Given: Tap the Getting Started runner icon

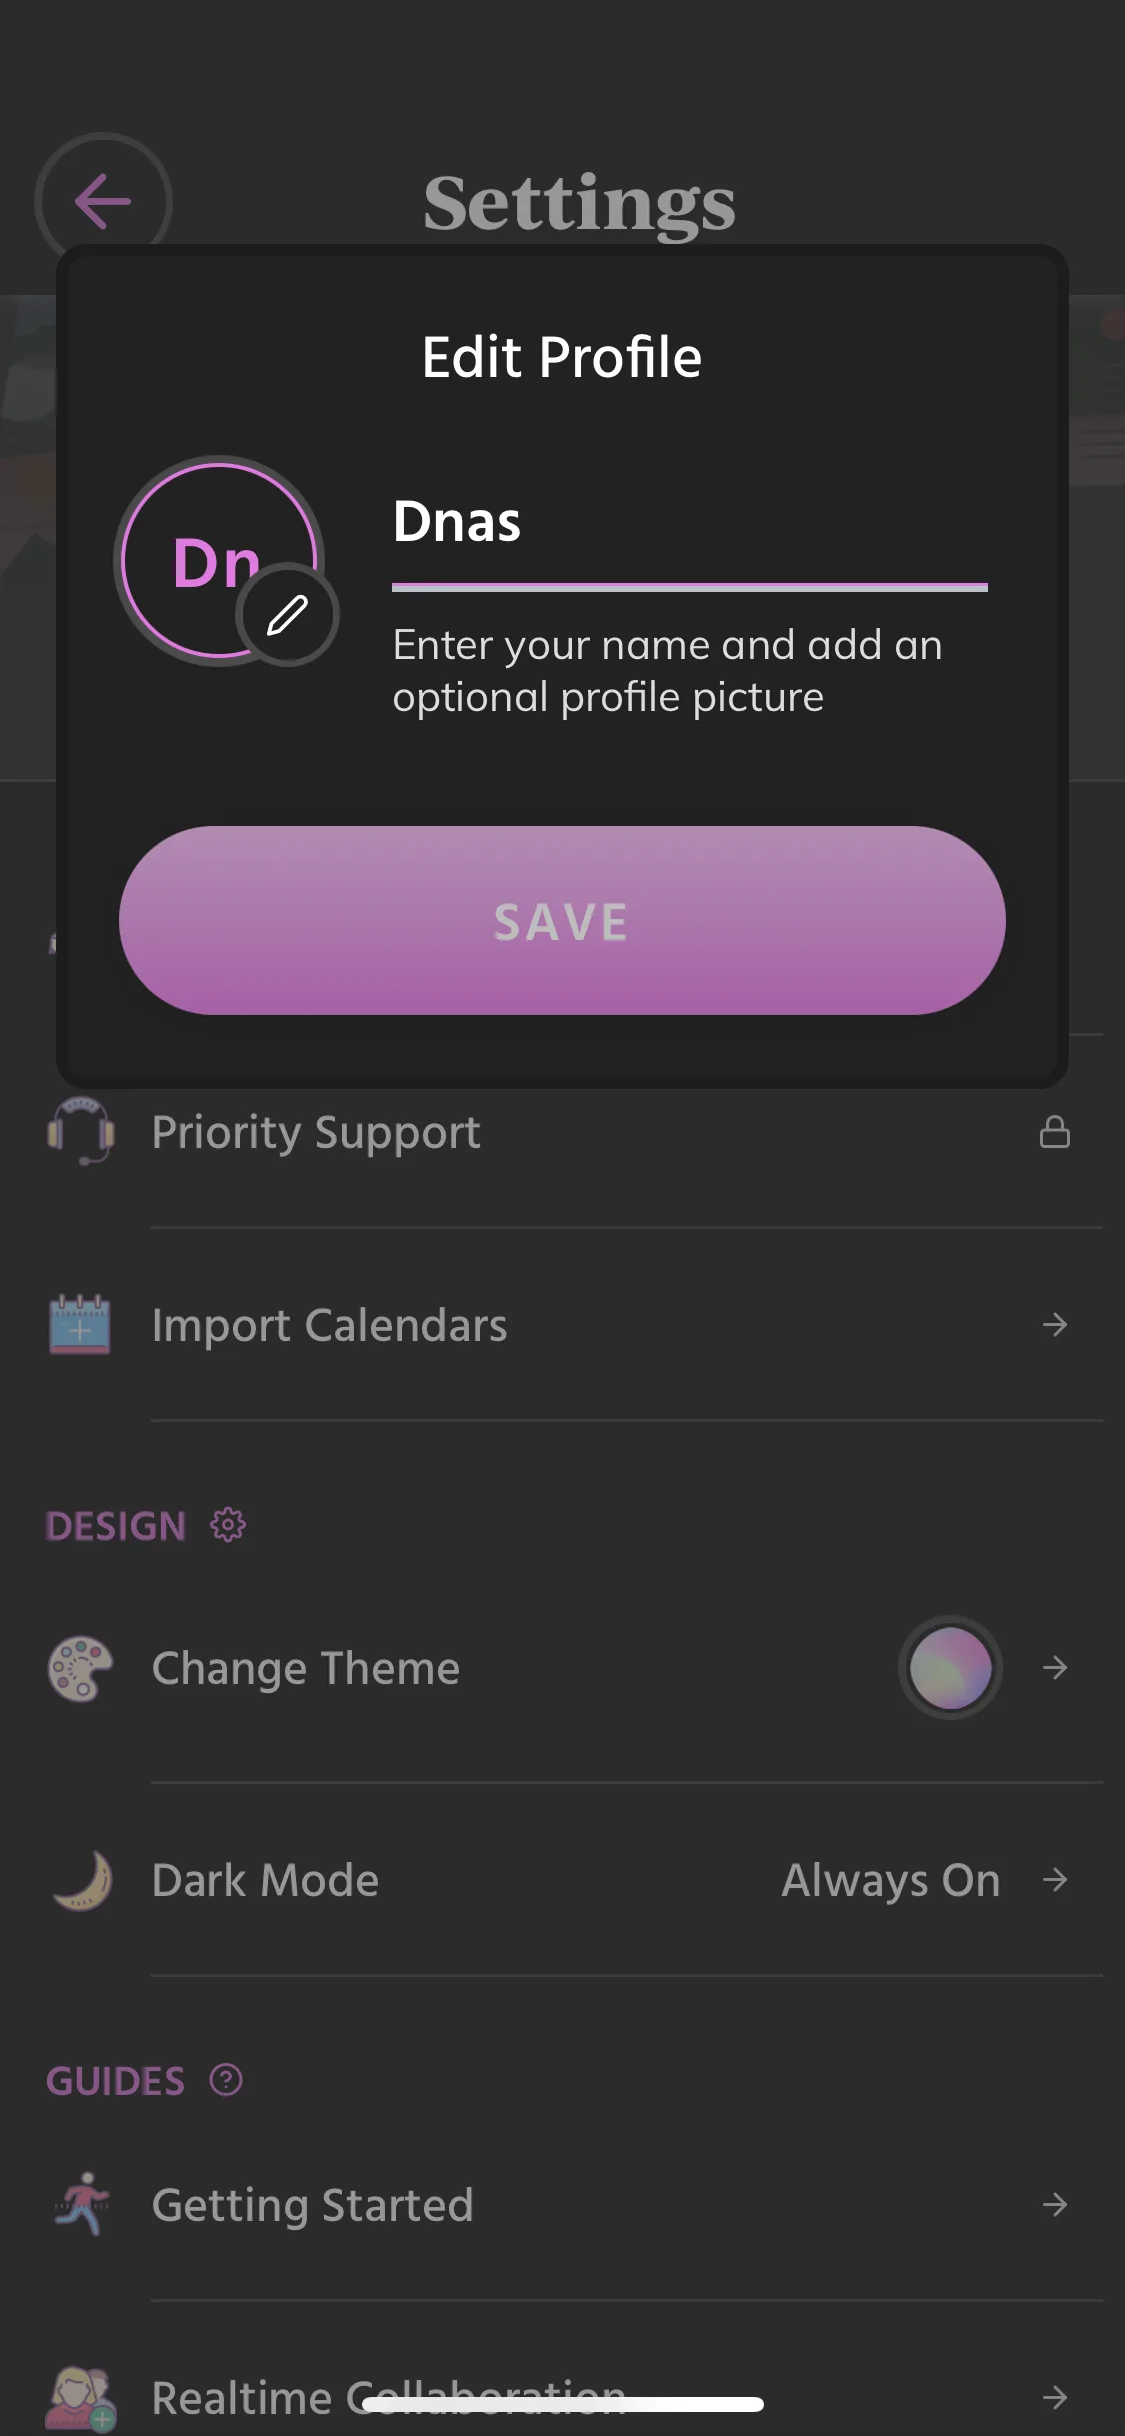Looking at the screenshot, I should tap(82, 2204).
